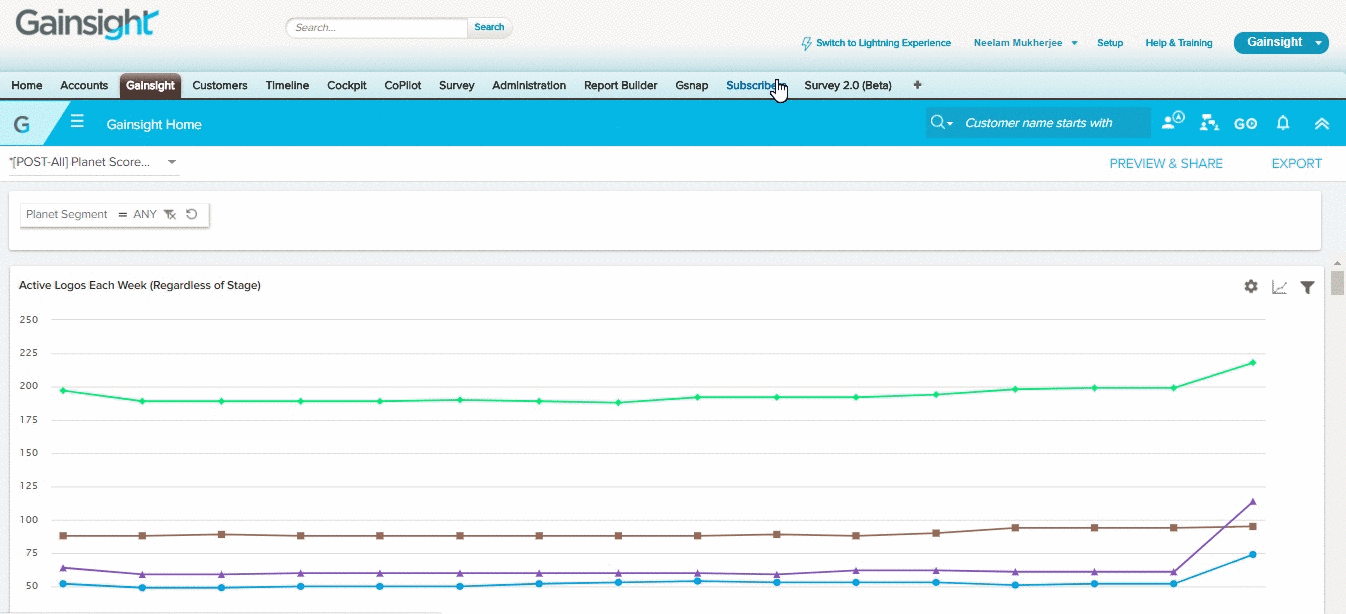
Task: Click the Search button
Action: (x=489, y=28)
